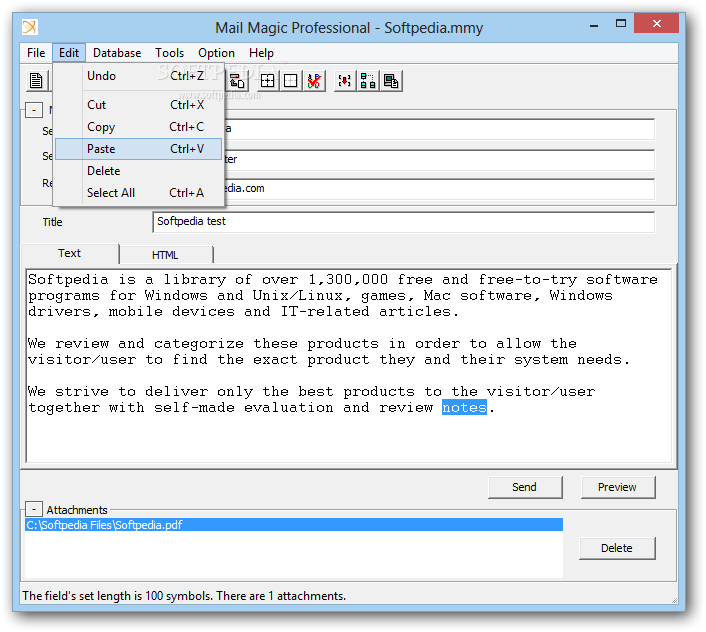Click the highlighted word 'notes' in the message
Viewport: 706px width, 632px height.
(464, 407)
